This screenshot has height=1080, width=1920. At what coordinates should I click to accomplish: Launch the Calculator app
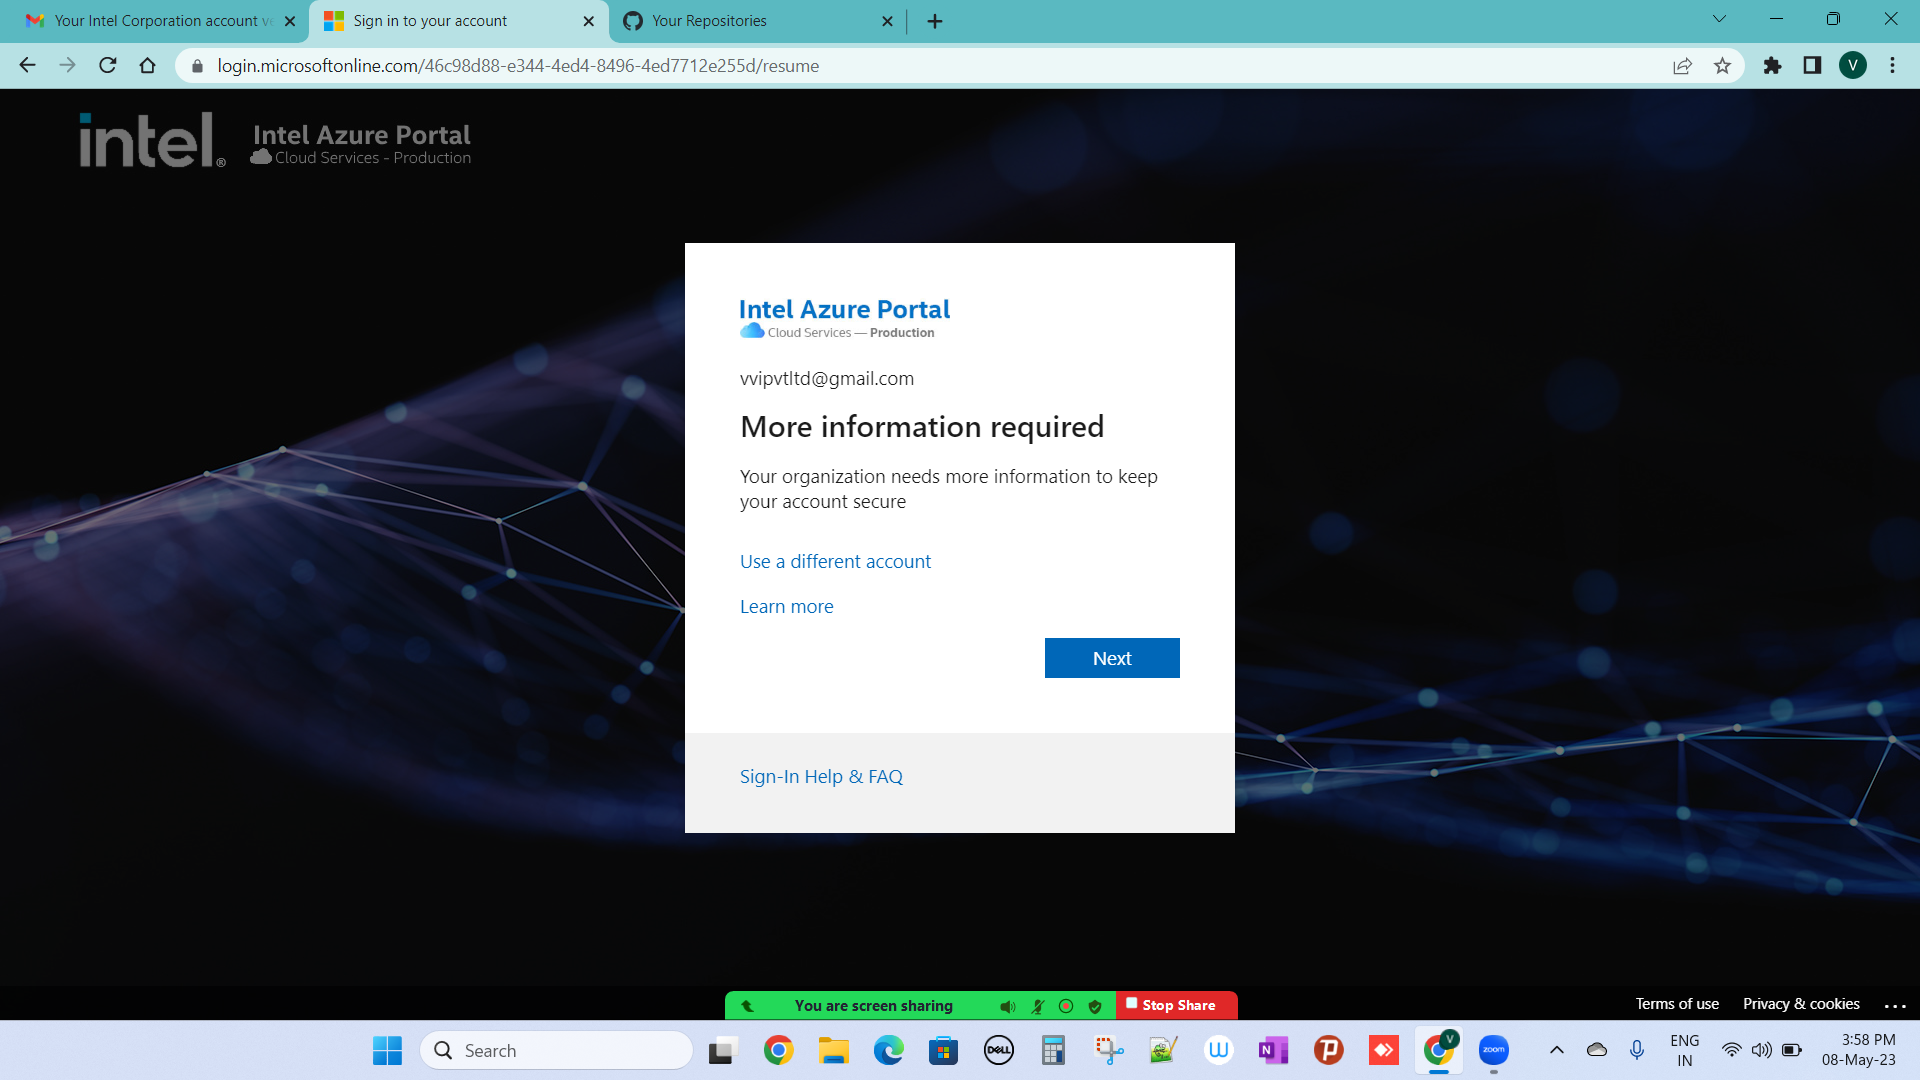[x=1053, y=1050]
